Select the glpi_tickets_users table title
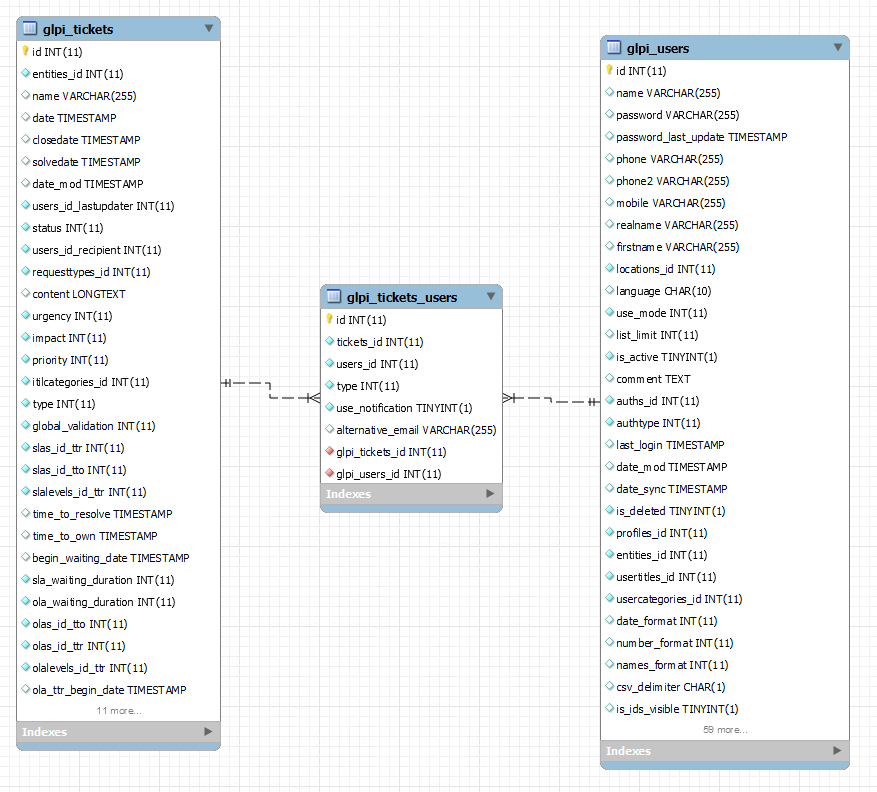Image resolution: width=877 pixels, height=792 pixels. (x=402, y=297)
